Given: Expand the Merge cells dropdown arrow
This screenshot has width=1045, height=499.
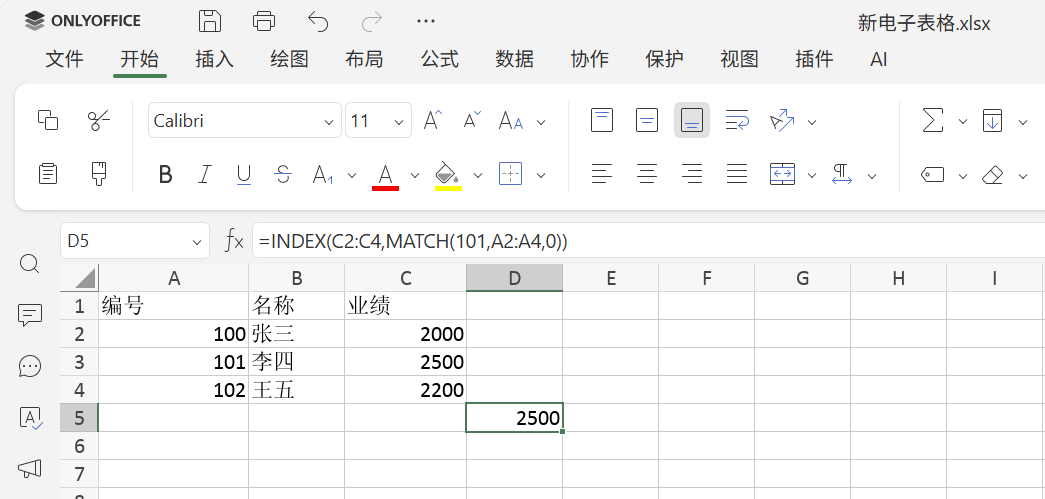Looking at the screenshot, I should click(x=812, y=176).
